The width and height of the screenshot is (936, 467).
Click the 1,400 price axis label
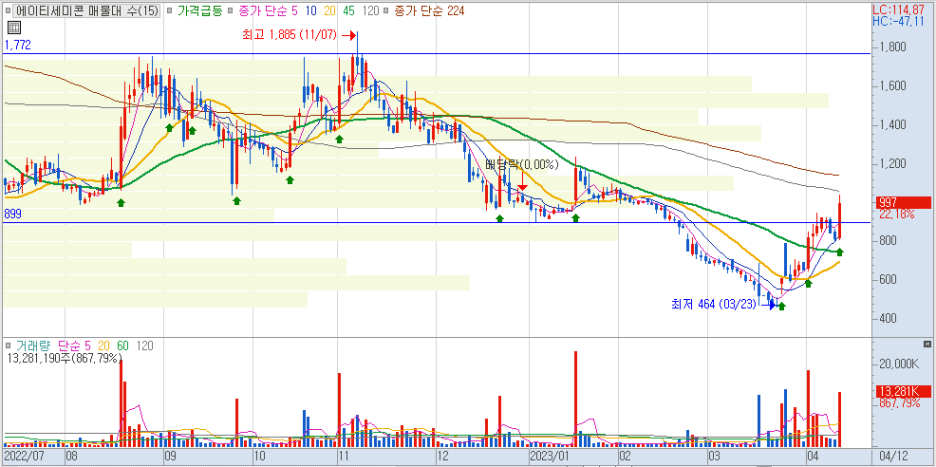tap(893, 125)
